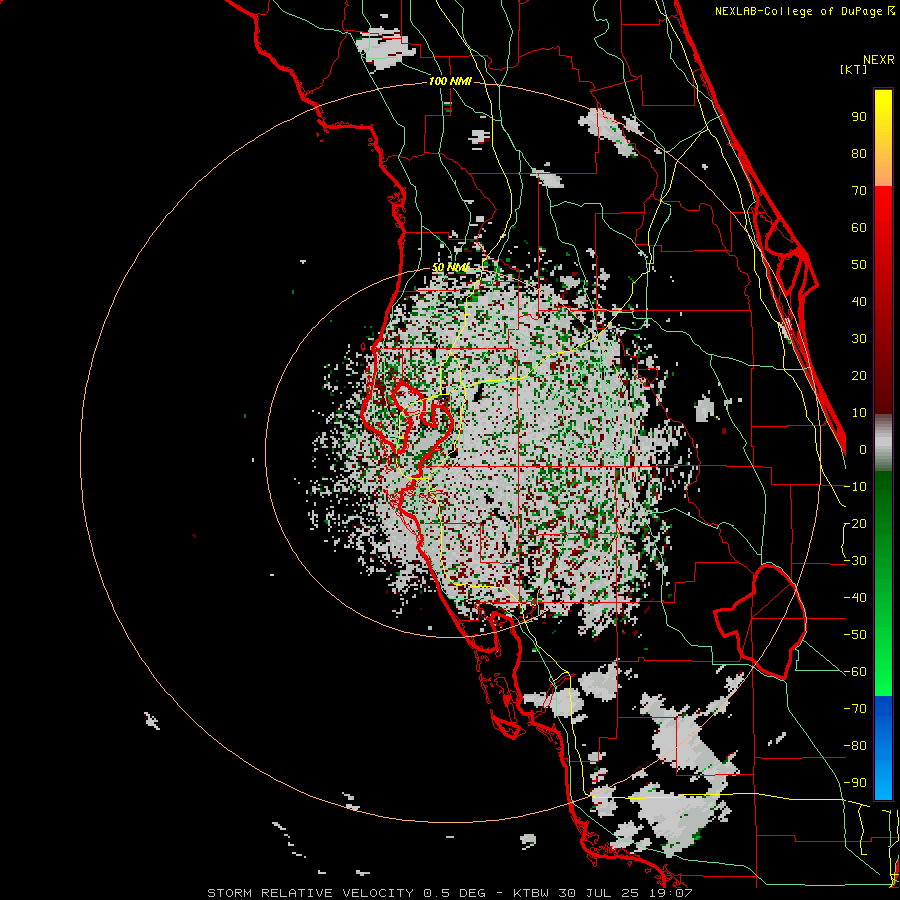Click the KTBW radar site identifier
The height and width of the screenshot is (900, 900).
pos(532,893)
